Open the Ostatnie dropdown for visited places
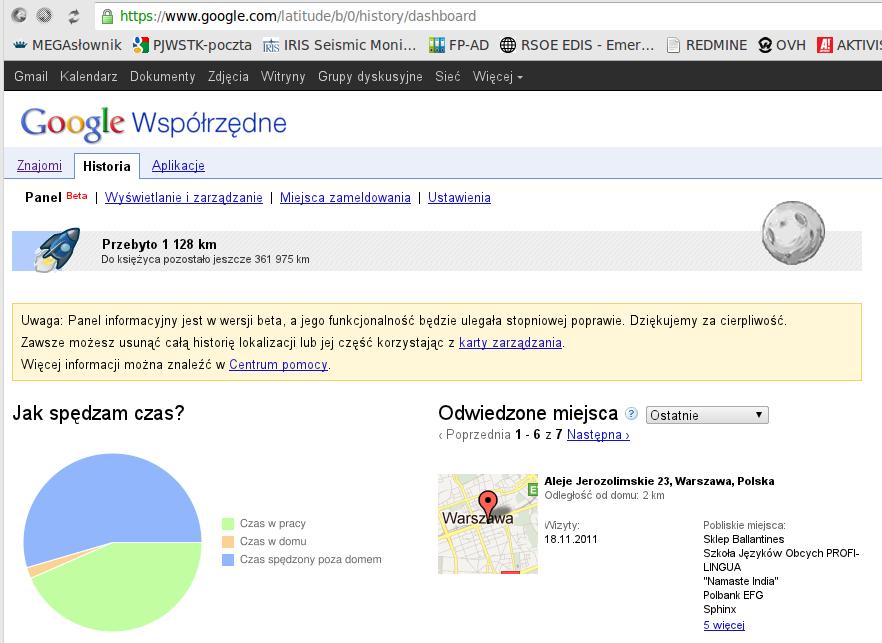Viewport: 882px width, 643px height. pyautogui.click(x=707, y=415)
